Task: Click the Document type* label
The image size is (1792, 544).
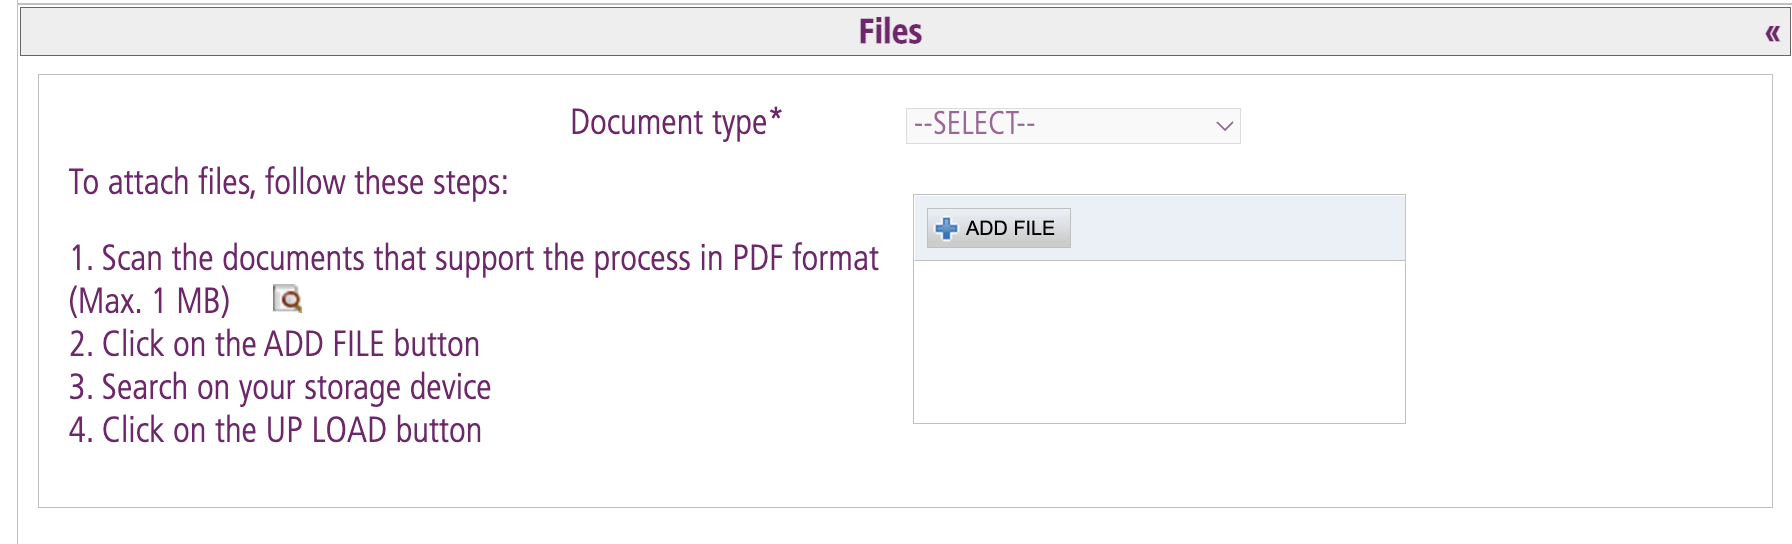Action: [x=668, y=122]
